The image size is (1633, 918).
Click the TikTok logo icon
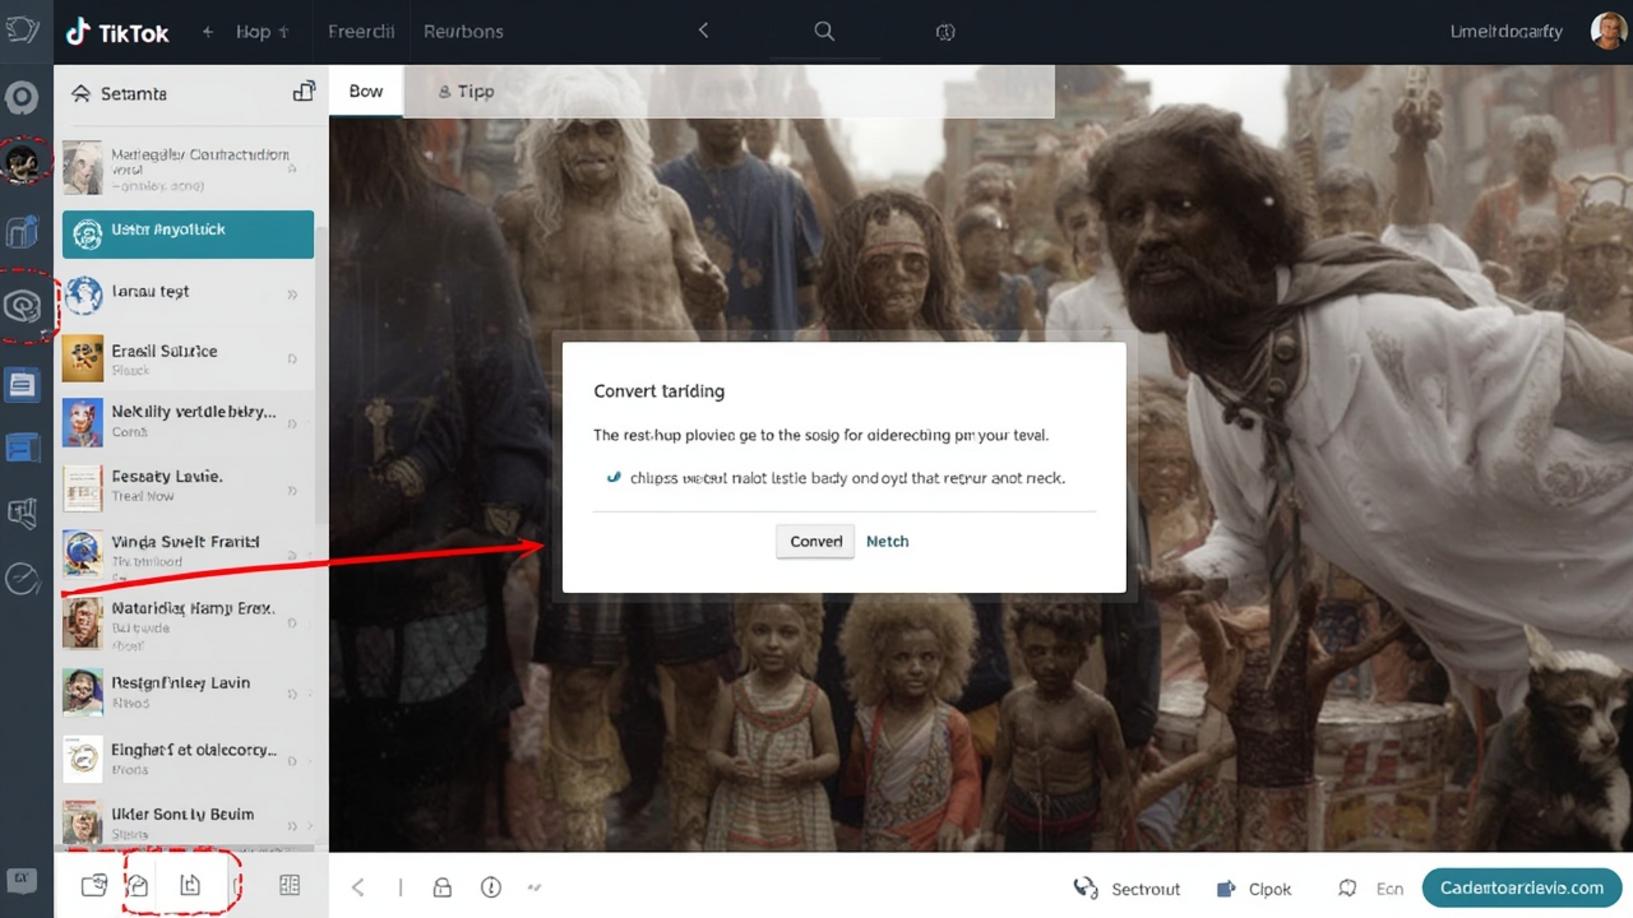point(76,31)
